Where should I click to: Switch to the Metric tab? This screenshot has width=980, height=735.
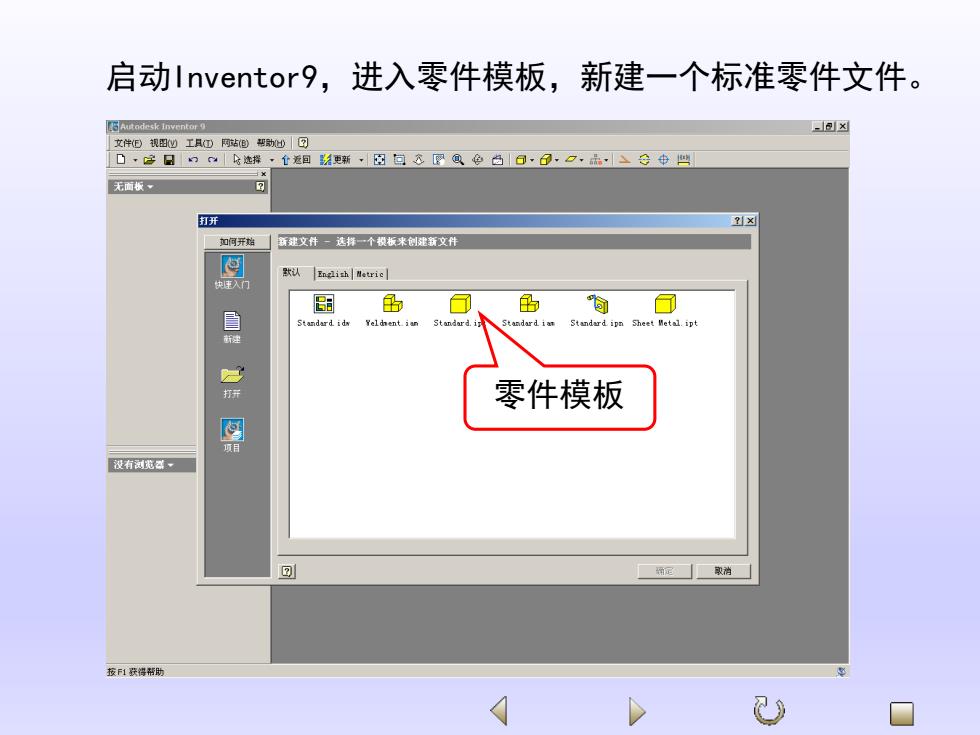[x=370, y=274]
